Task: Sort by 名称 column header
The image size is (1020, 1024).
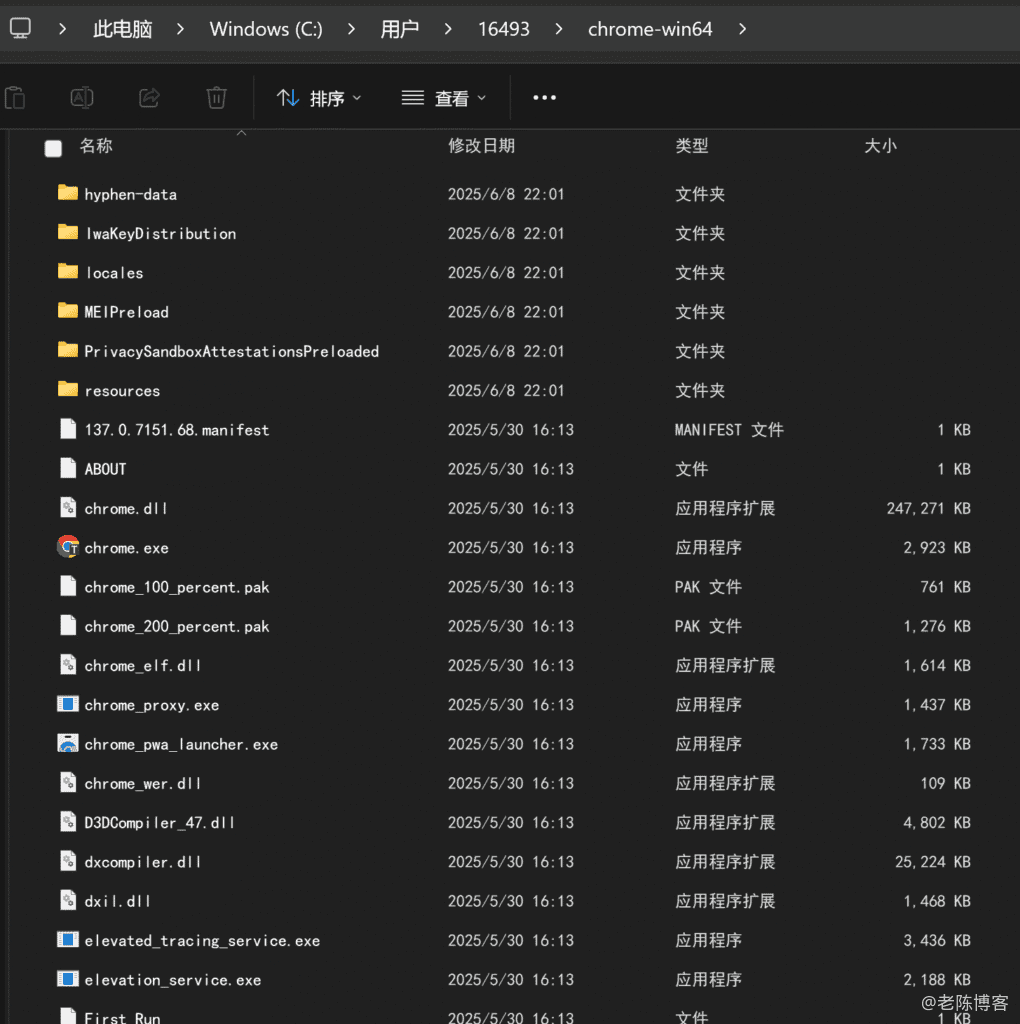Action: 96,146
